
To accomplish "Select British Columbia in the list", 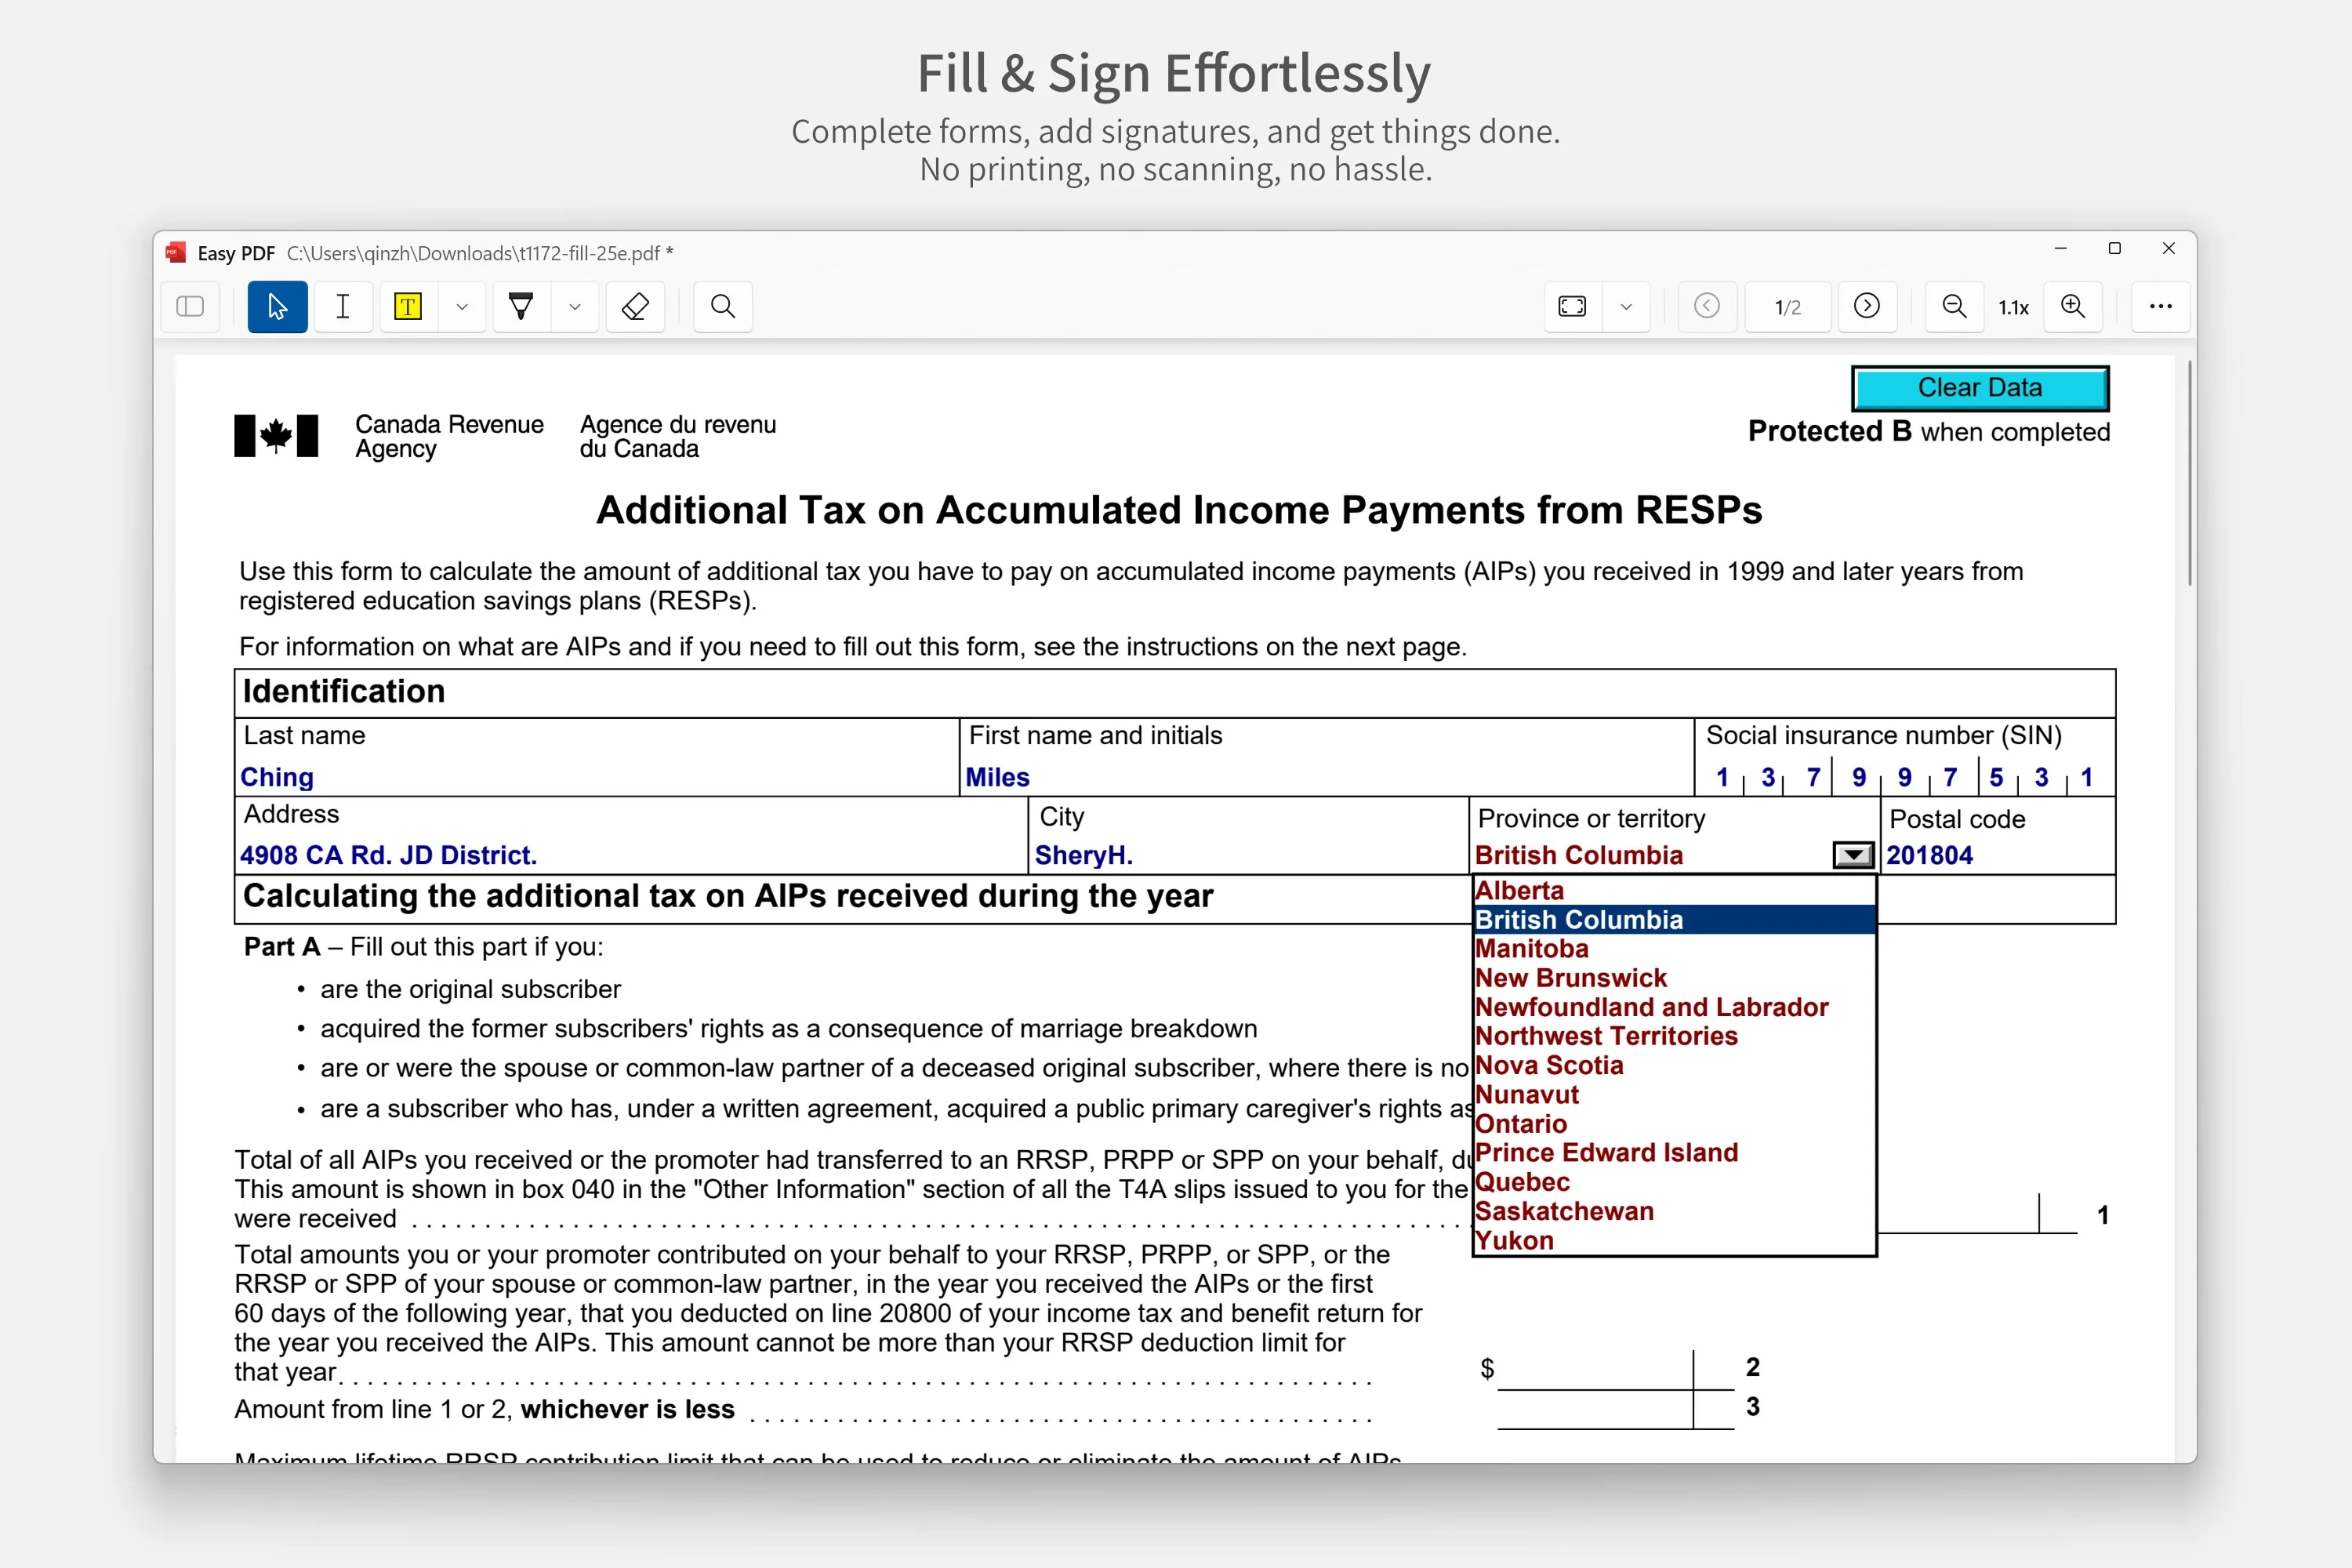I will [1674, 920].
